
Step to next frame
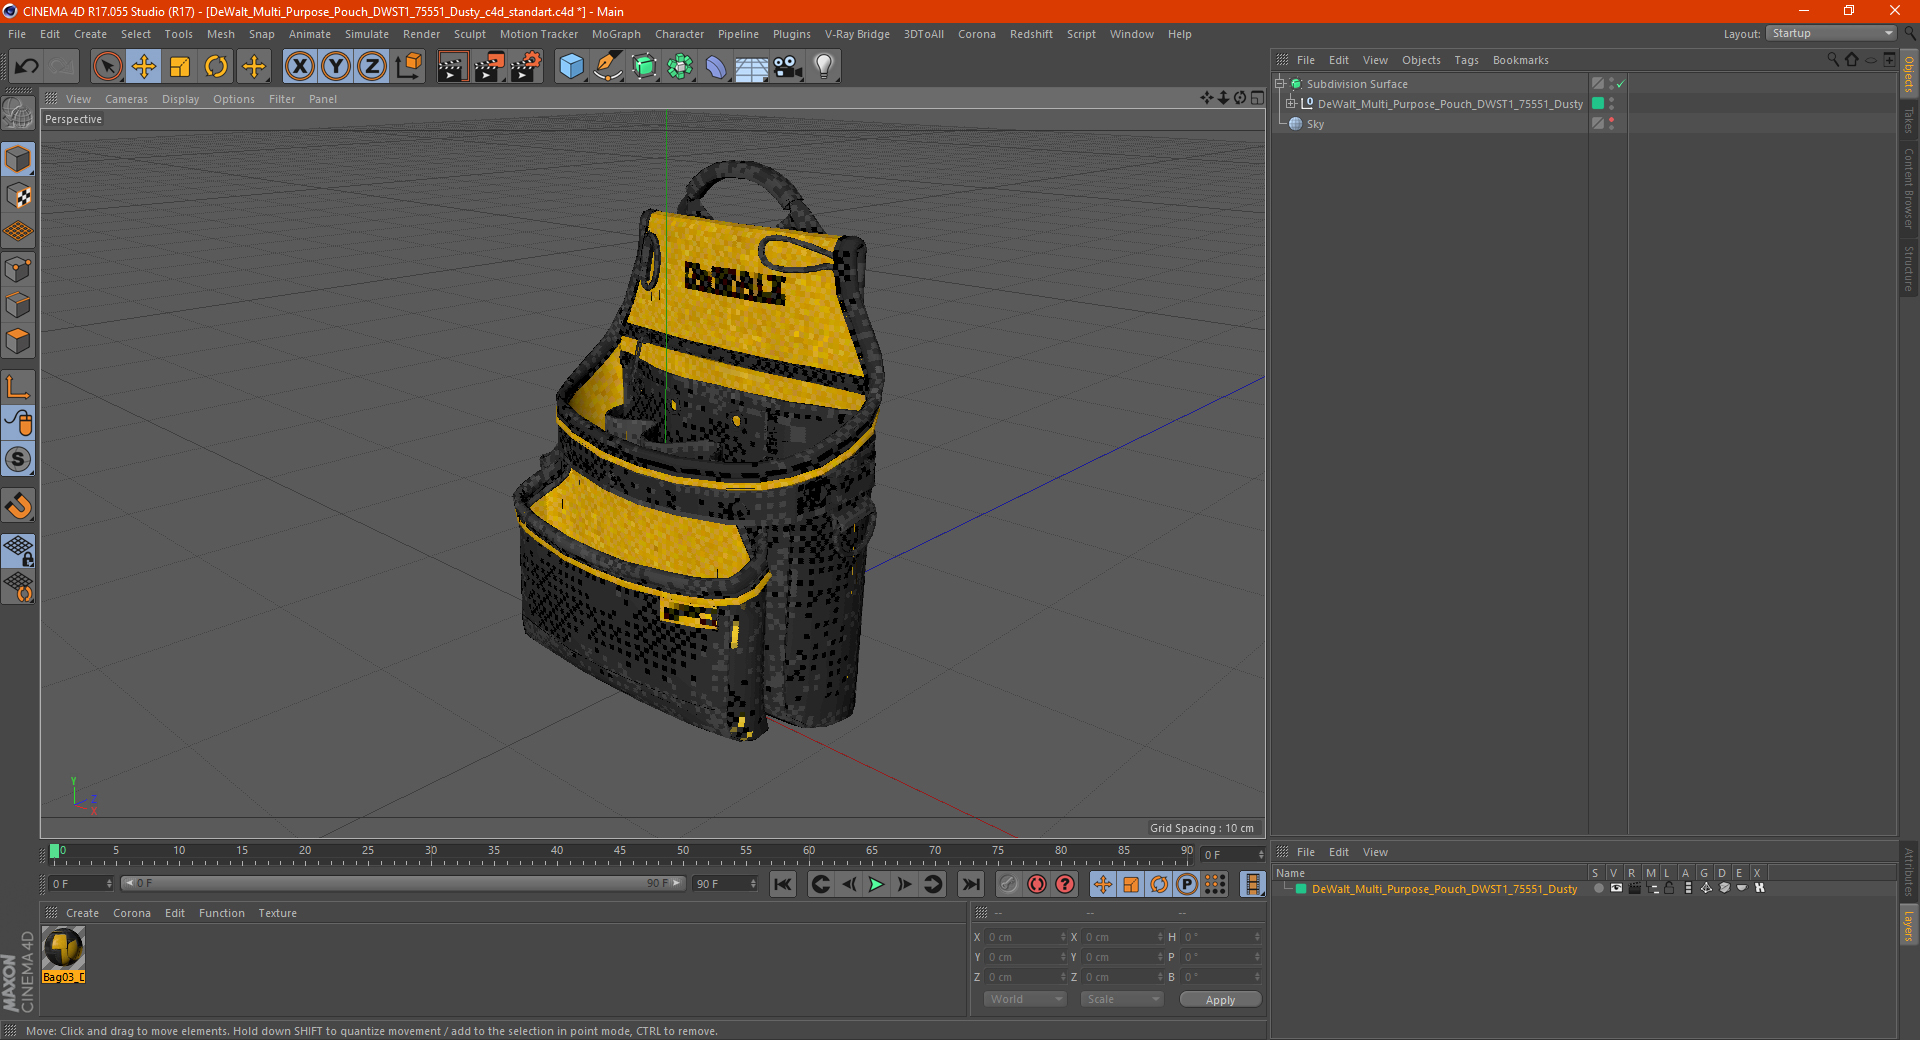pos(904,884)
